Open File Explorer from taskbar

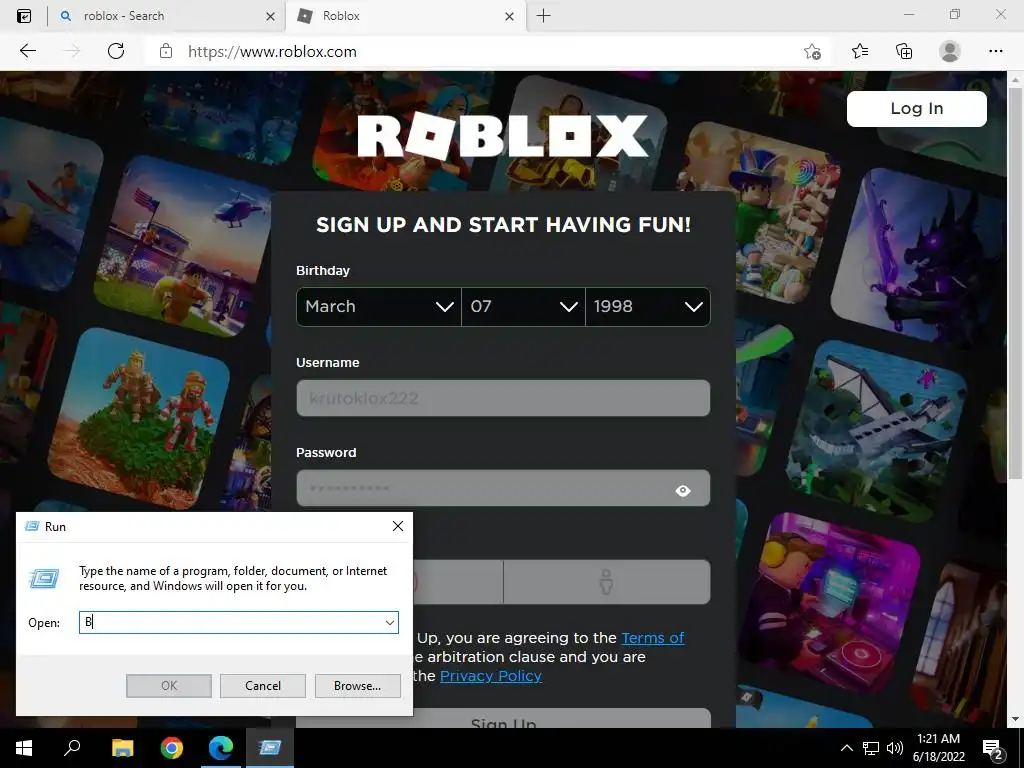point(122,748)
